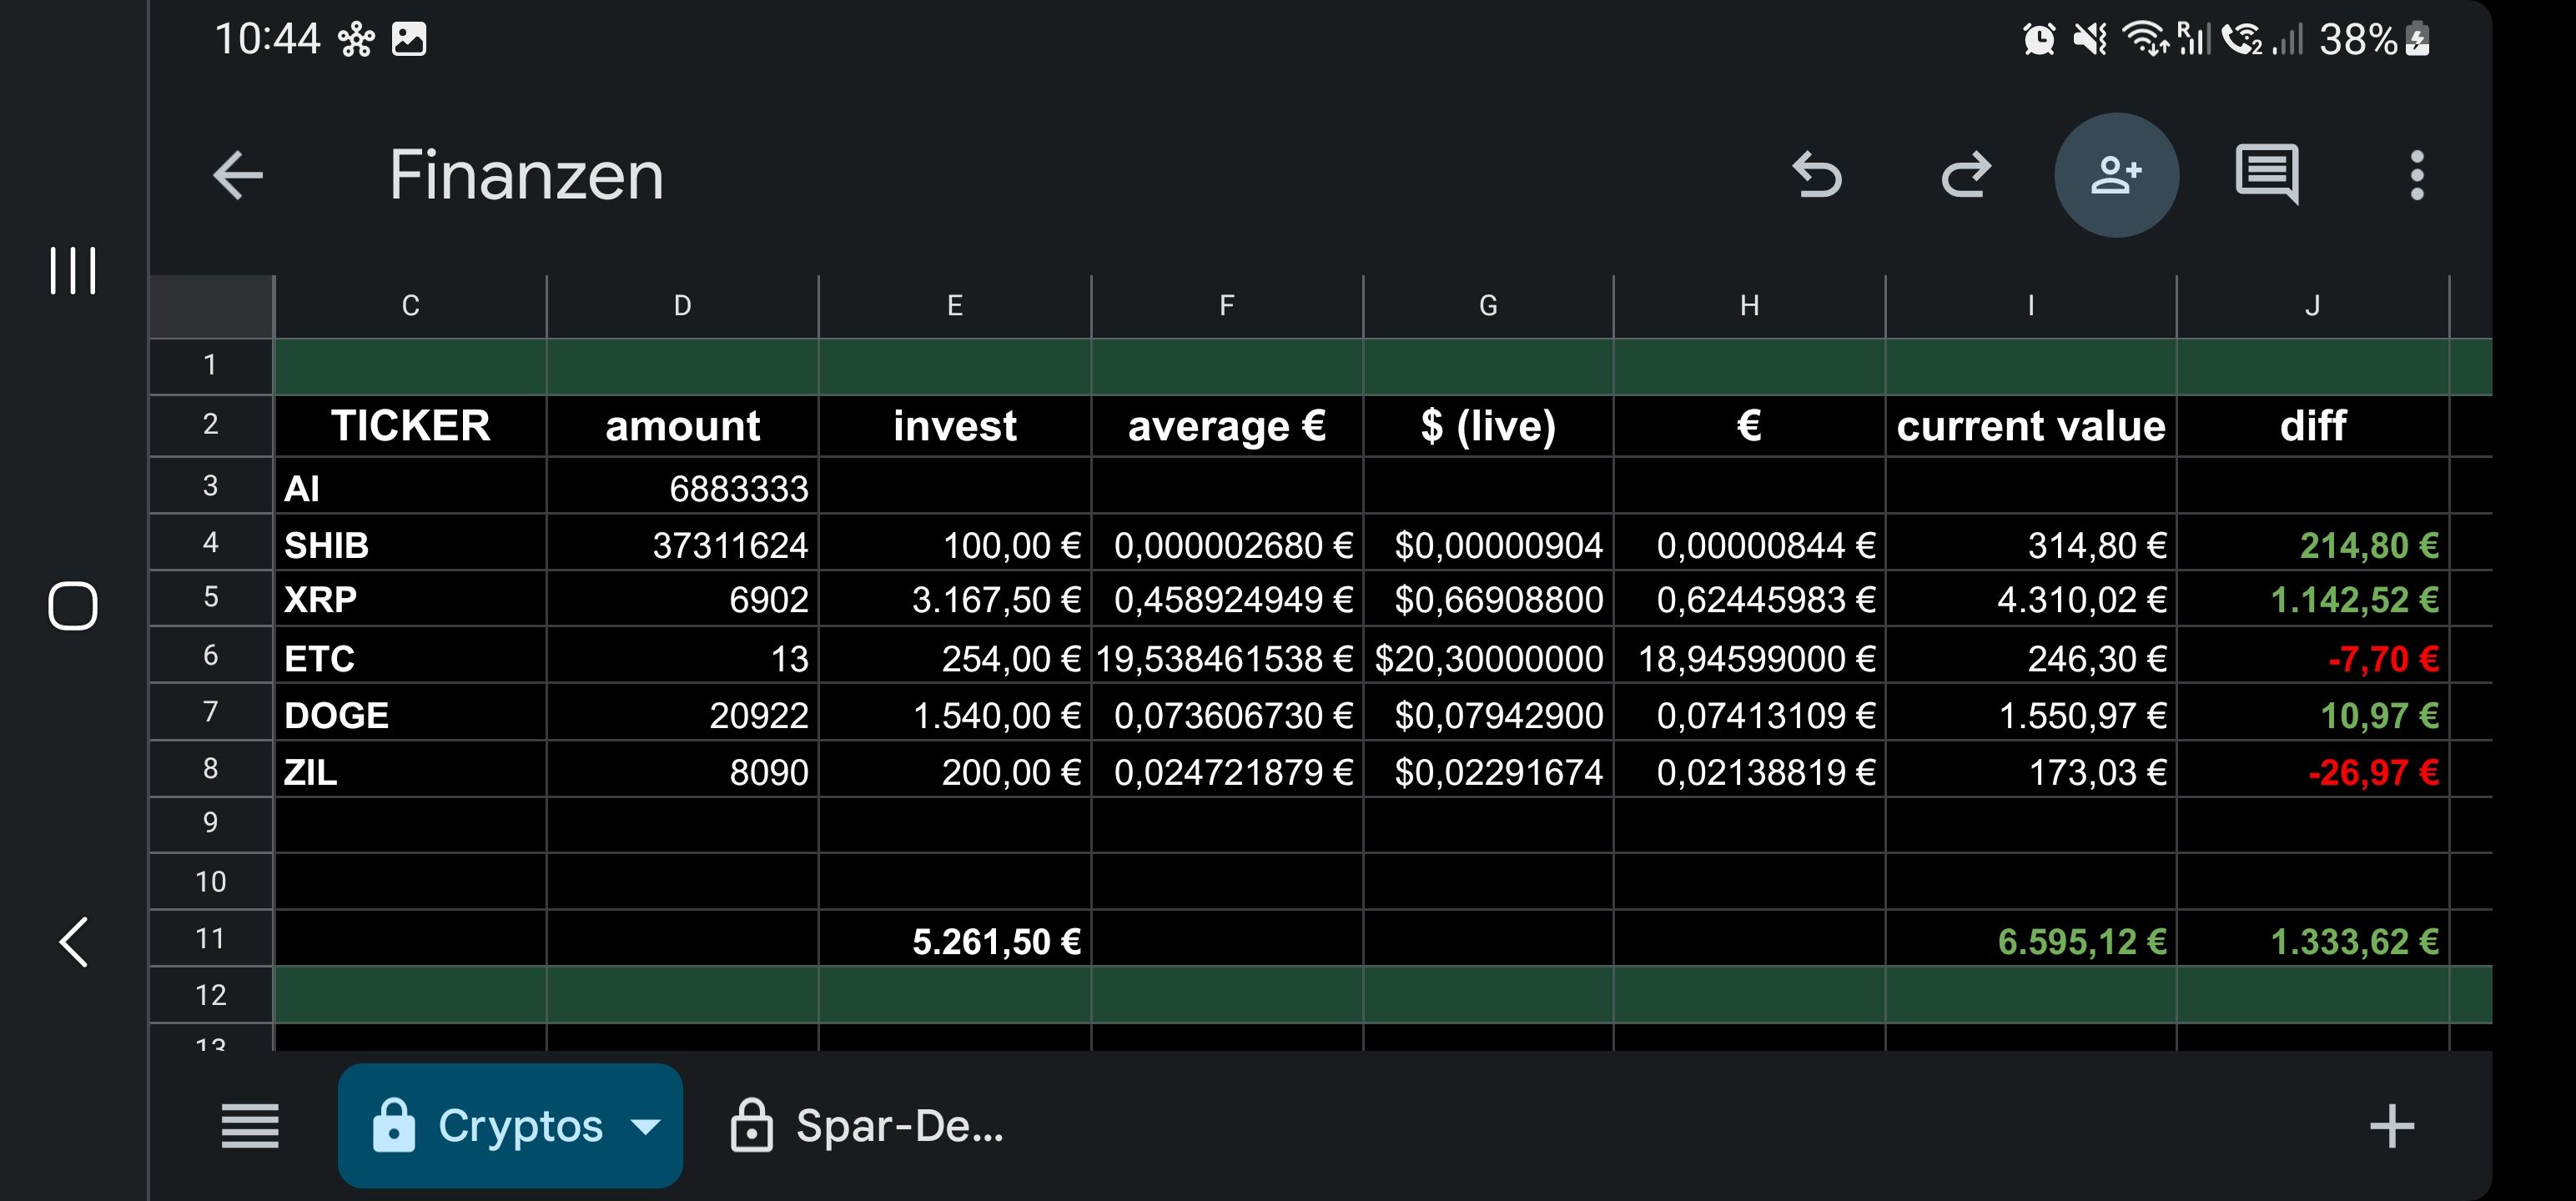Select column H header
Screen dimensions: 2576x1201
pos(1749,306)
